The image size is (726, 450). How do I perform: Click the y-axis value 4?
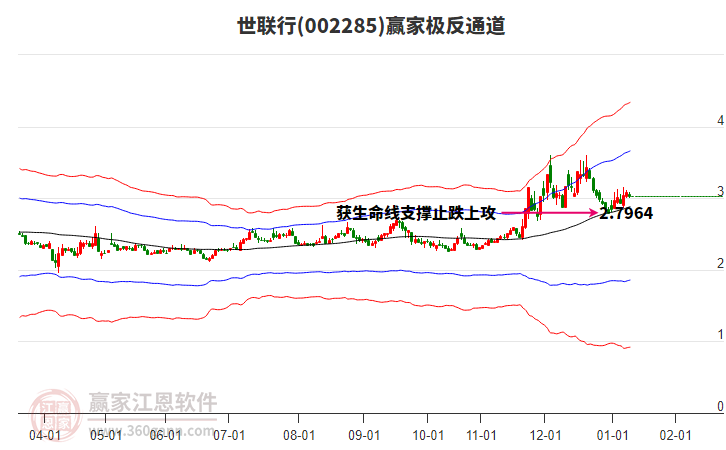coord(720,120)
